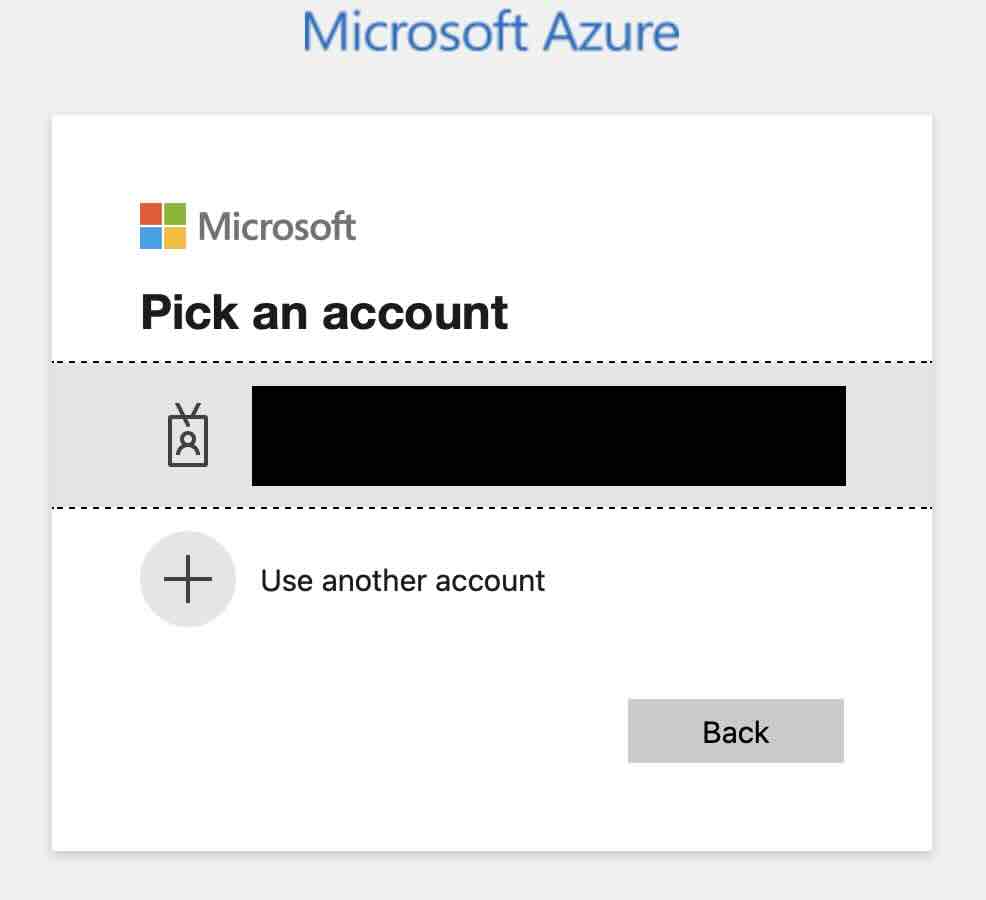Click the yellow square in the Microsoft logo
986x900 pixels.
(x=176, y=237)
